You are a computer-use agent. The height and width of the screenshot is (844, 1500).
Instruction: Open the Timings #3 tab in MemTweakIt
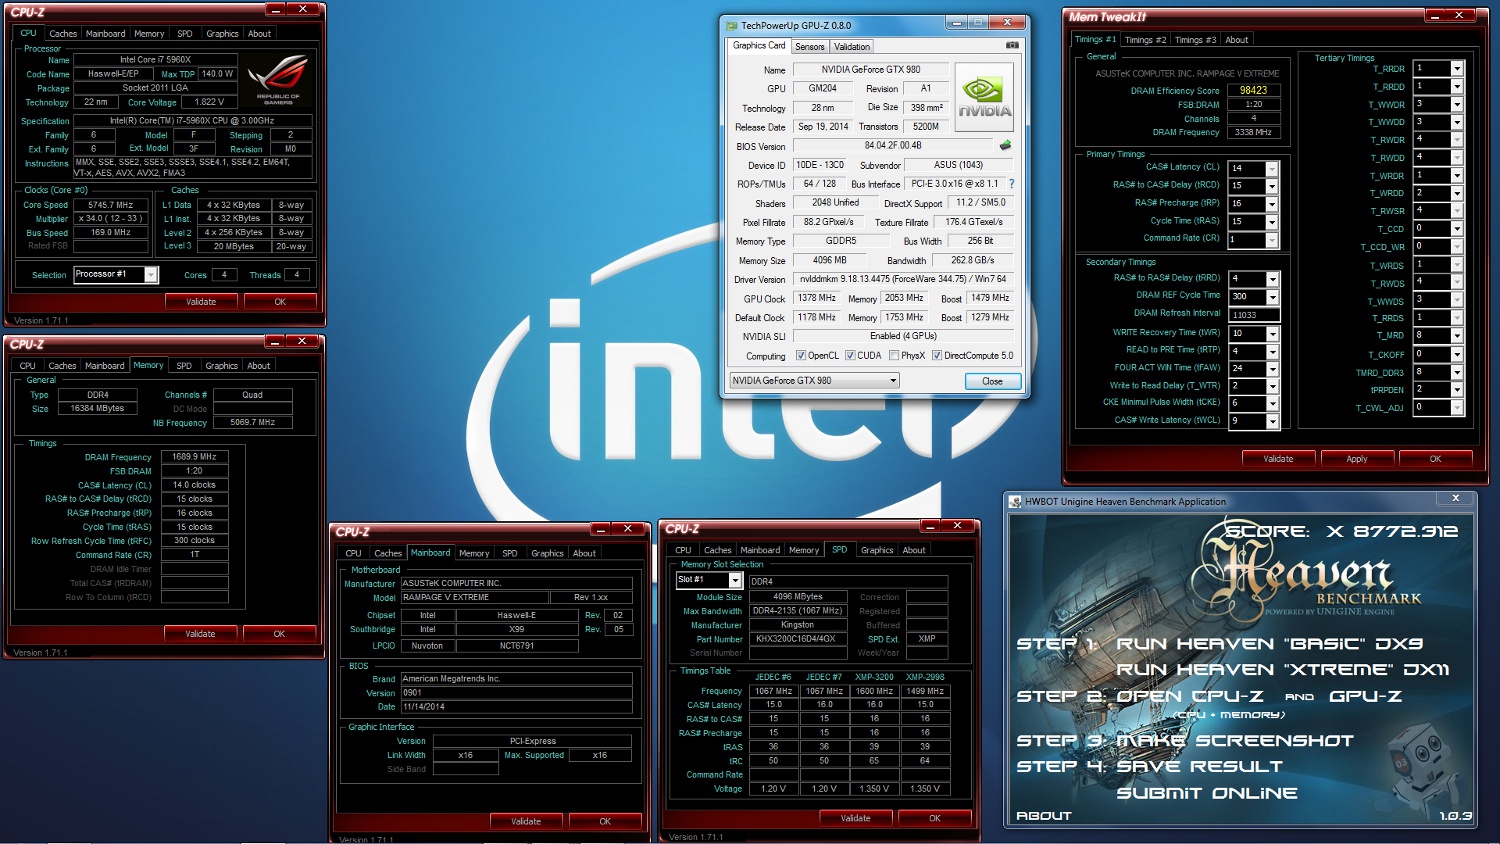coord(1195,40)
